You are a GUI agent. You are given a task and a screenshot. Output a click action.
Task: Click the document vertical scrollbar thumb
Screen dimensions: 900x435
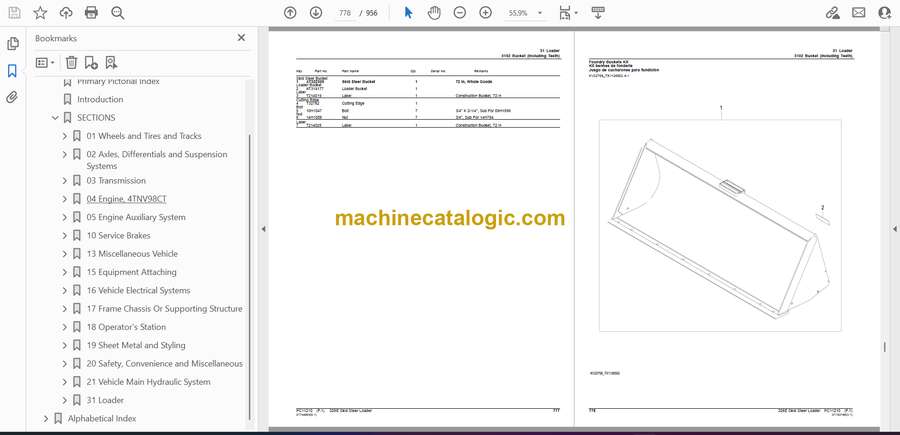[884, 347]
